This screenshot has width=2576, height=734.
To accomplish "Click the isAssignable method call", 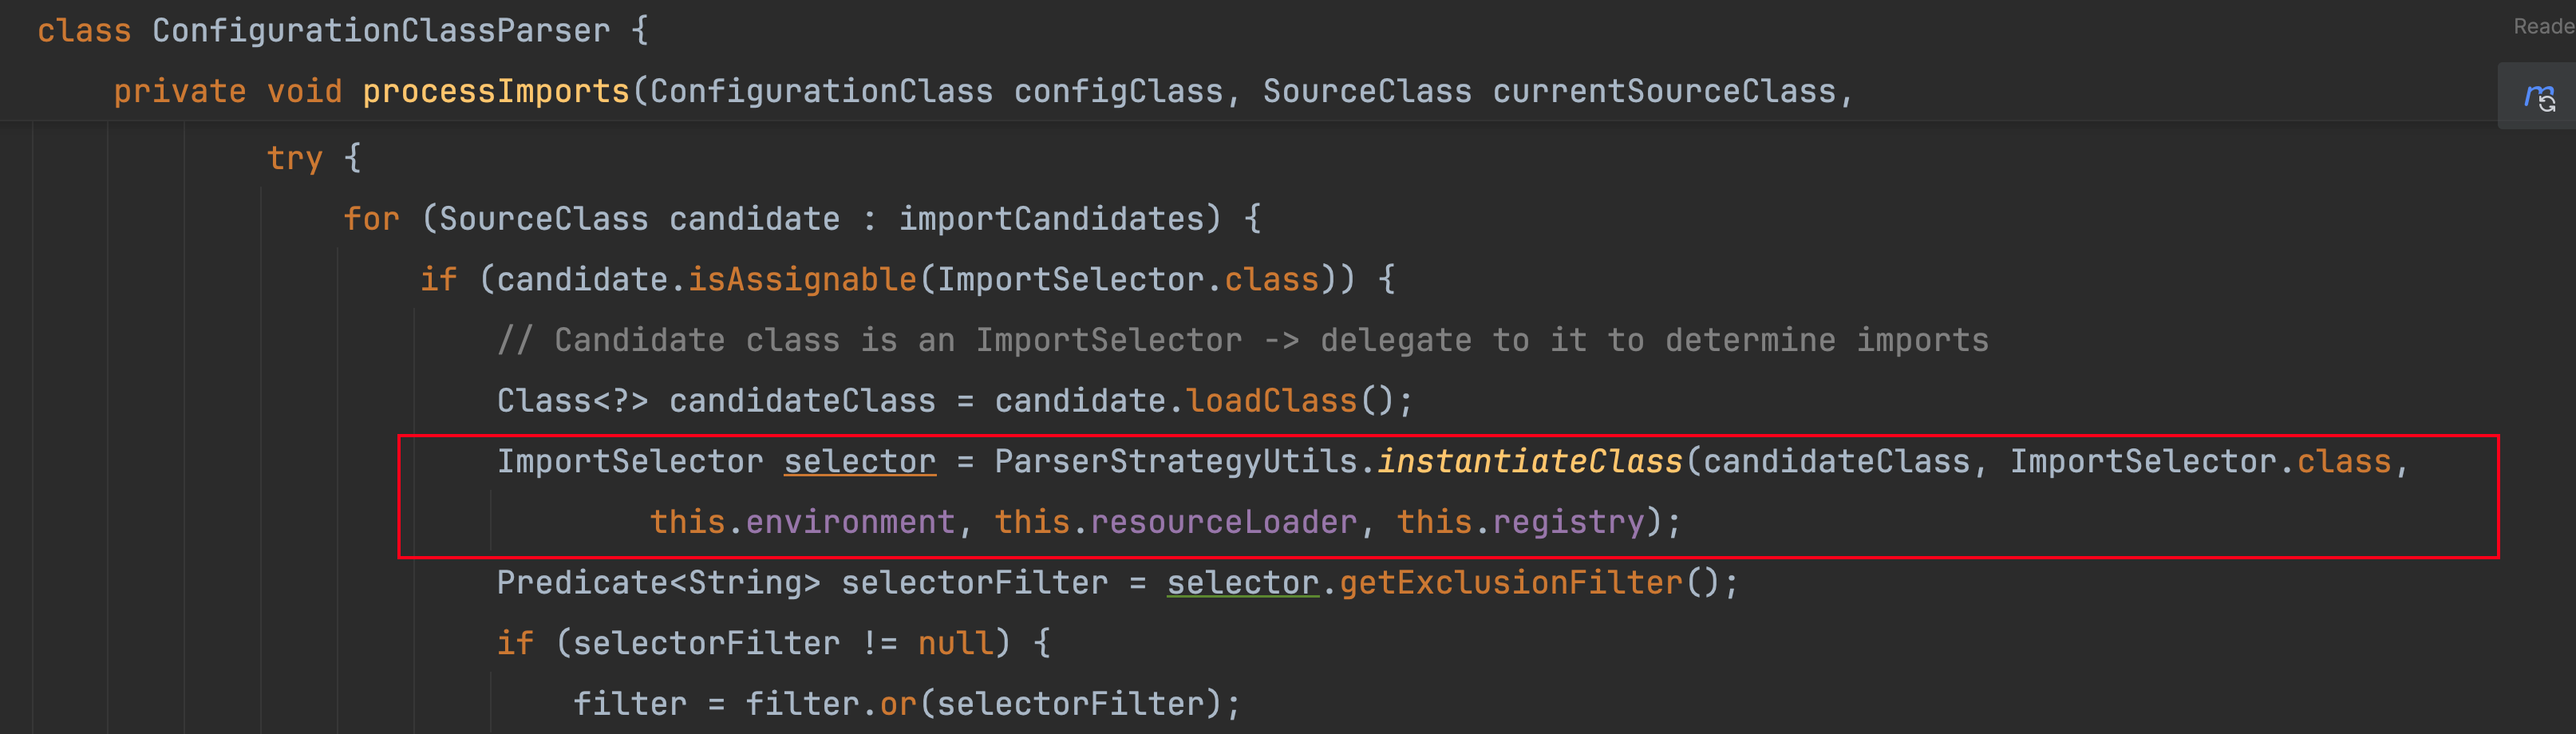I will point(802,280).
